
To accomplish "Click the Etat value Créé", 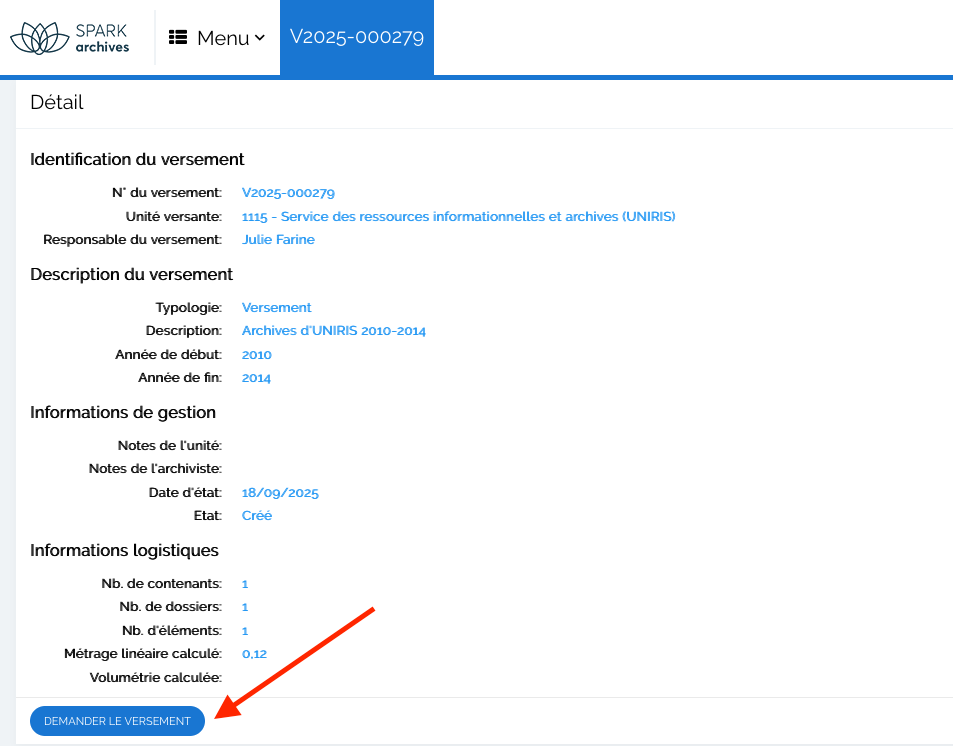I will 257,516.
